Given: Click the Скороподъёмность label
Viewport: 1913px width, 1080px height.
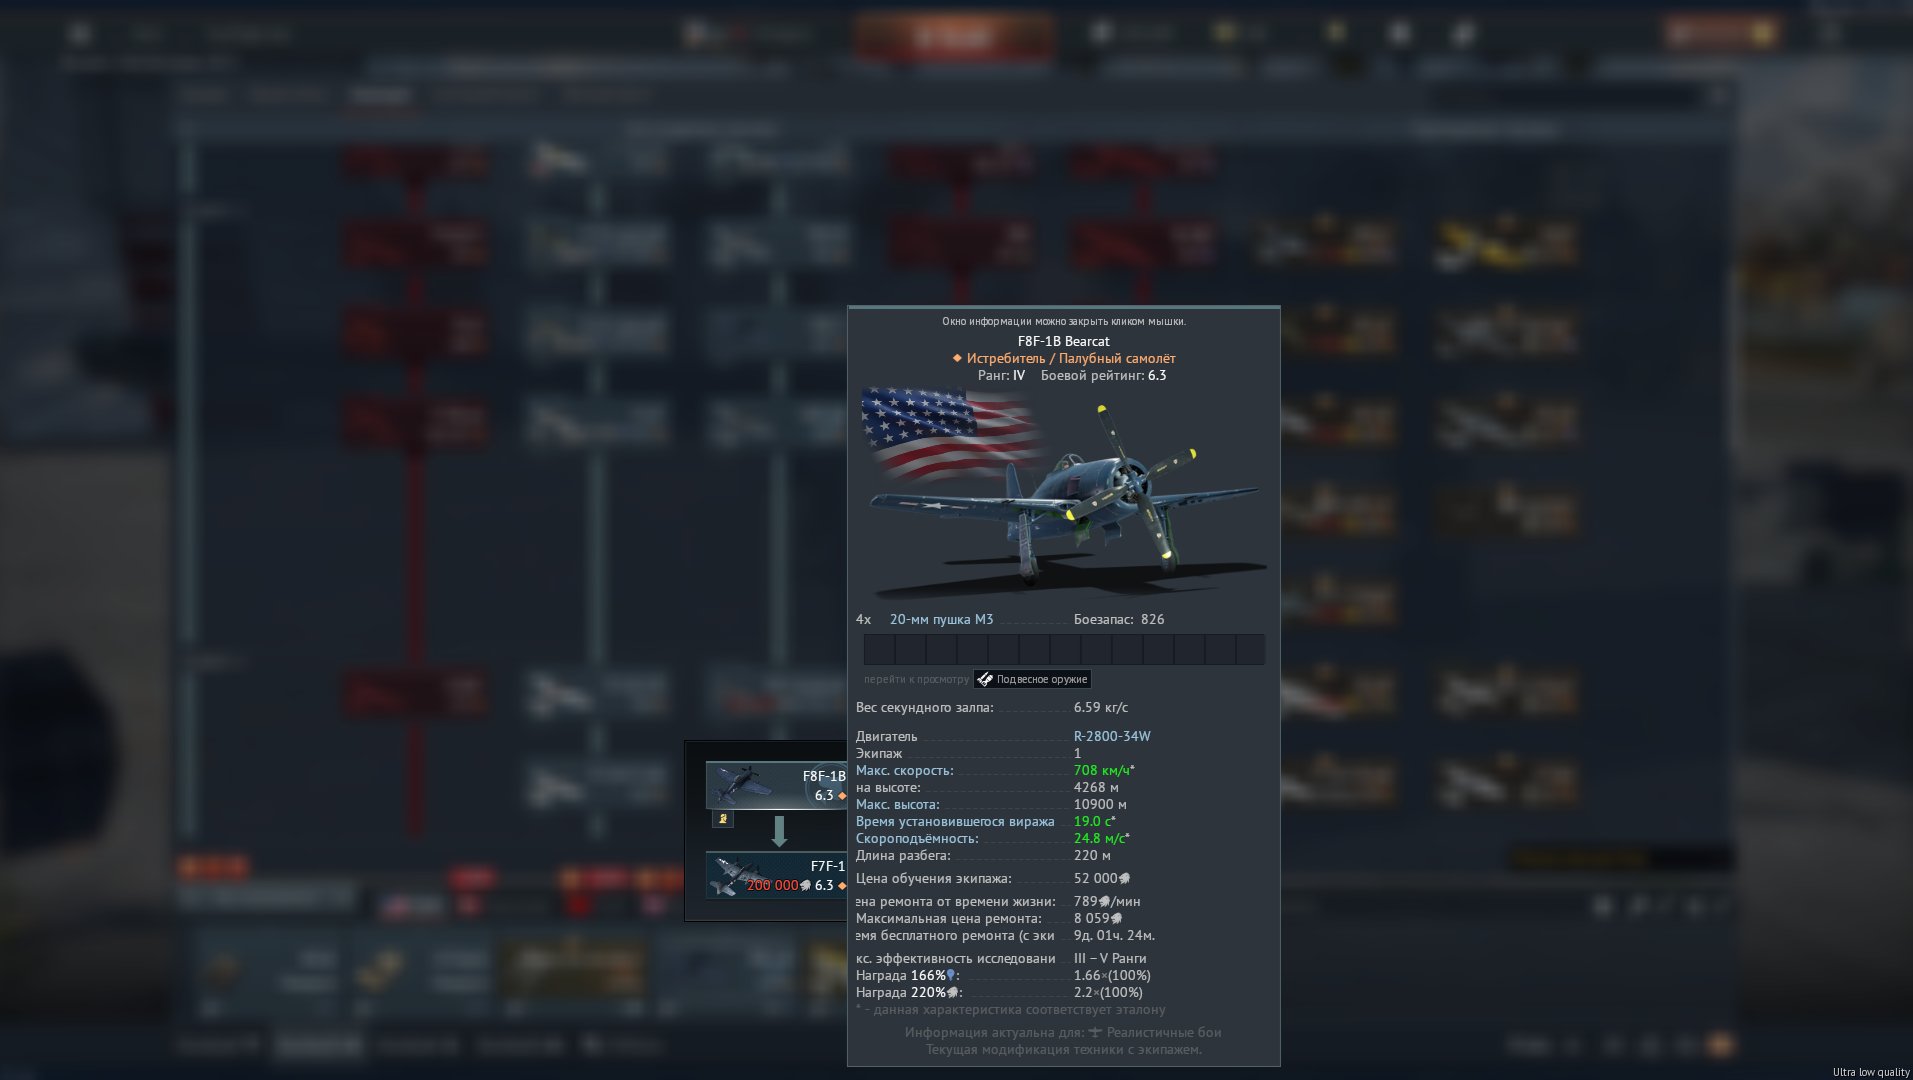Looking at the screenshot, I should [x=917, y=838].
